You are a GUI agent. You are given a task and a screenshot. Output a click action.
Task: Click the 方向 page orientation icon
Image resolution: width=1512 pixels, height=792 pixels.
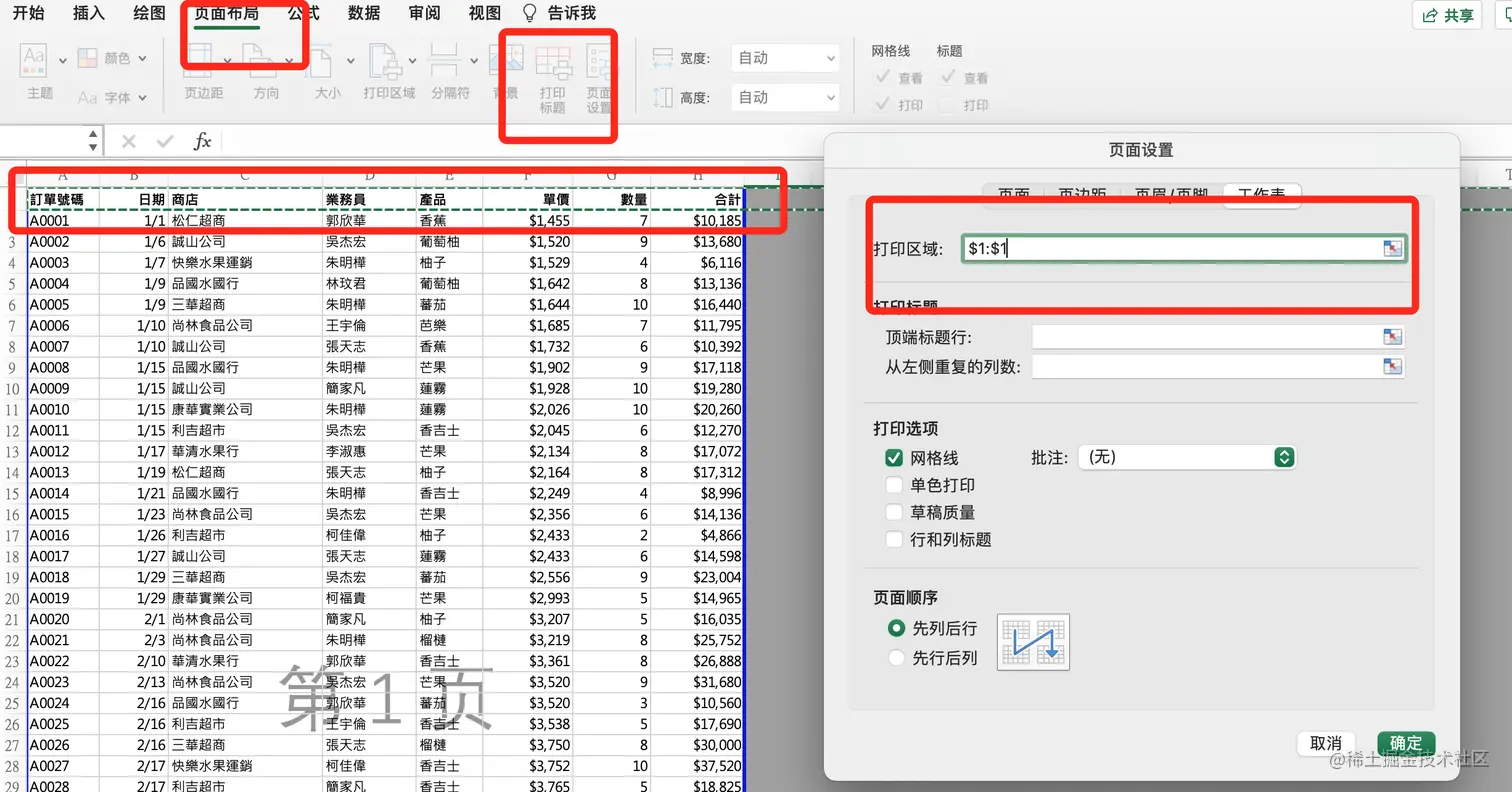click(260, 61)
